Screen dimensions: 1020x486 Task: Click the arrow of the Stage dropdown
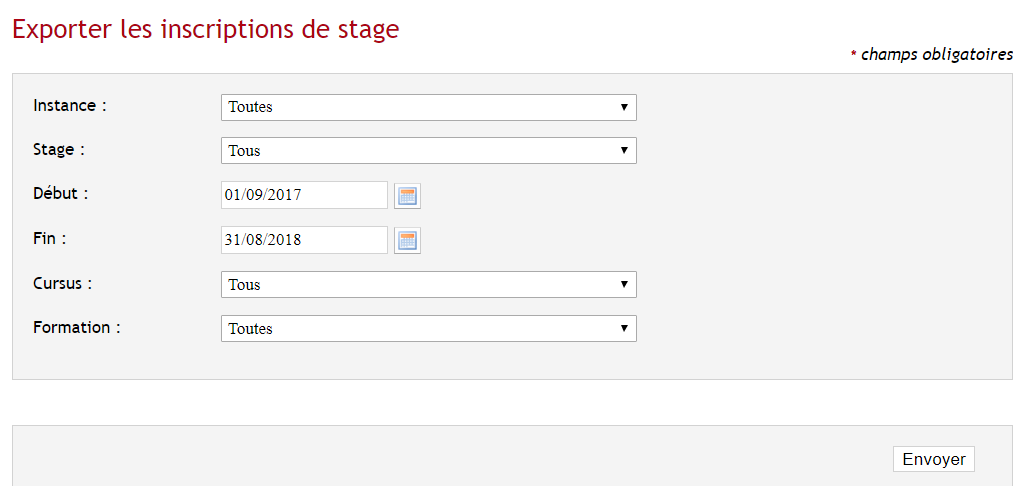[x=624, y=150]
